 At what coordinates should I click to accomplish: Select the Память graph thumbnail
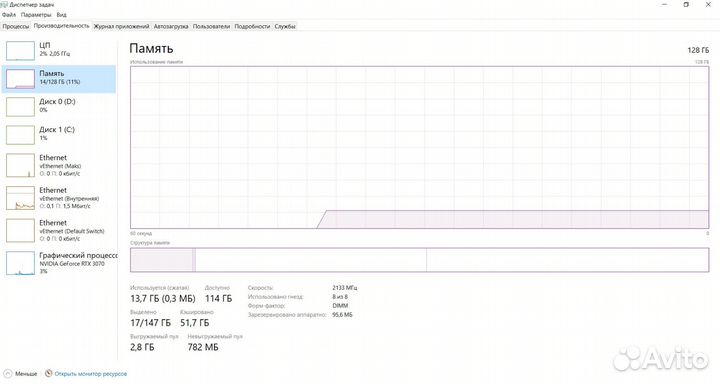coord(20,79)
